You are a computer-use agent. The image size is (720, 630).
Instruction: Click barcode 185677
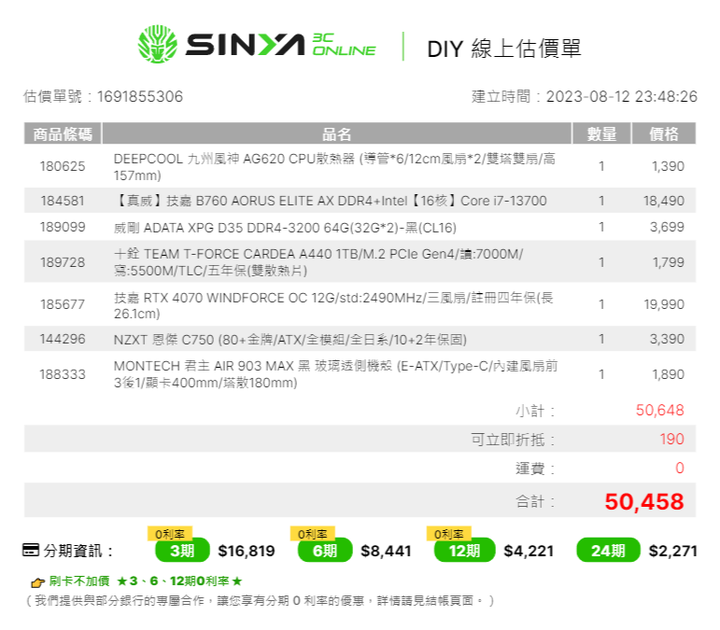click(62, 304)
